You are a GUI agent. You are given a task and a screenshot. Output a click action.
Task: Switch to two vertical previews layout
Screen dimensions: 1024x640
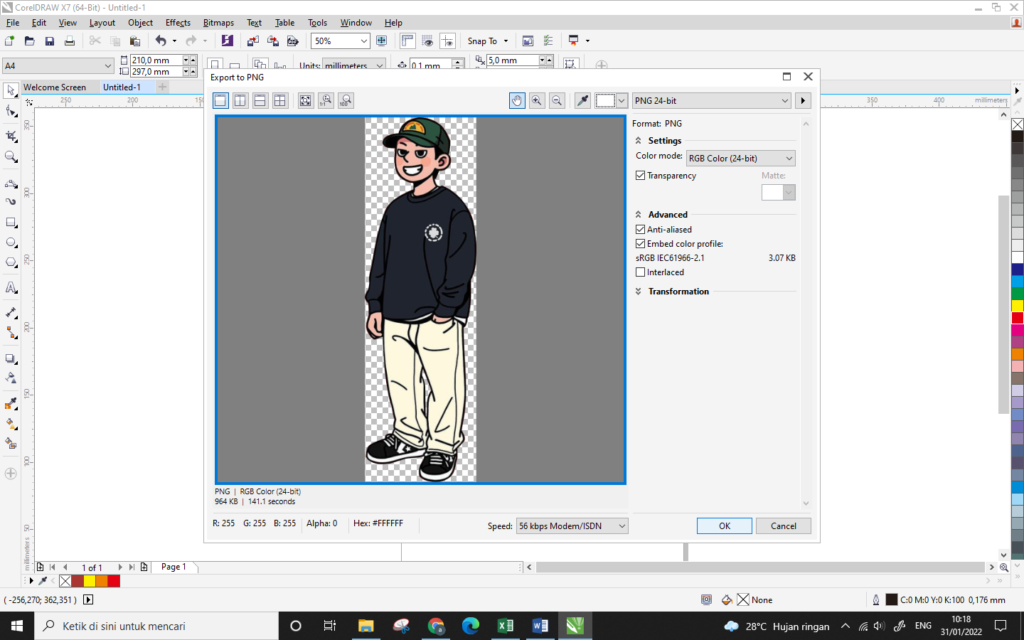(x=238, y=100)
